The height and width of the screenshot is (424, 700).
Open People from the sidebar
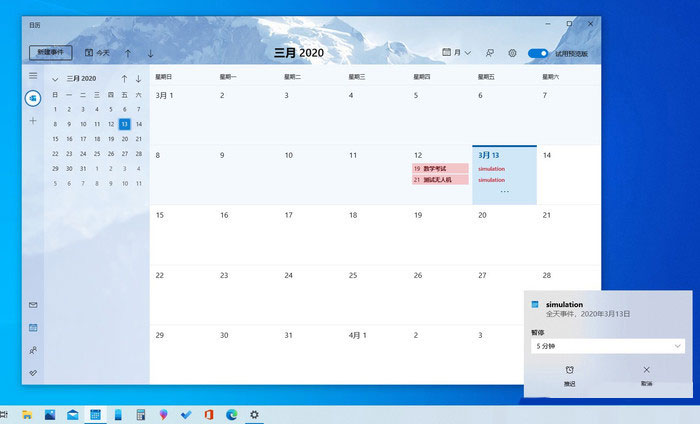click(33, 350)
